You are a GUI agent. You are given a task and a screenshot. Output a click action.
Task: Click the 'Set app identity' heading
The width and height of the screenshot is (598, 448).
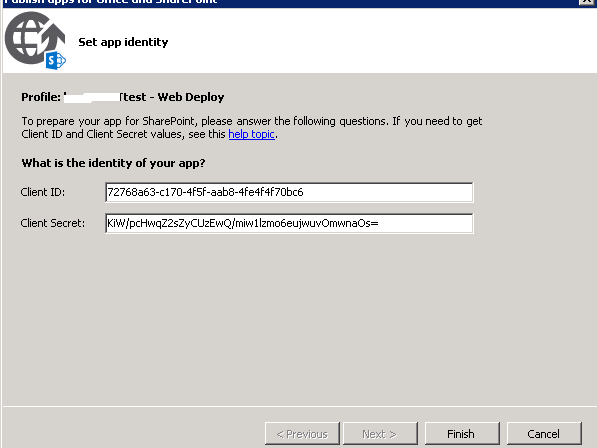point(123,42)
